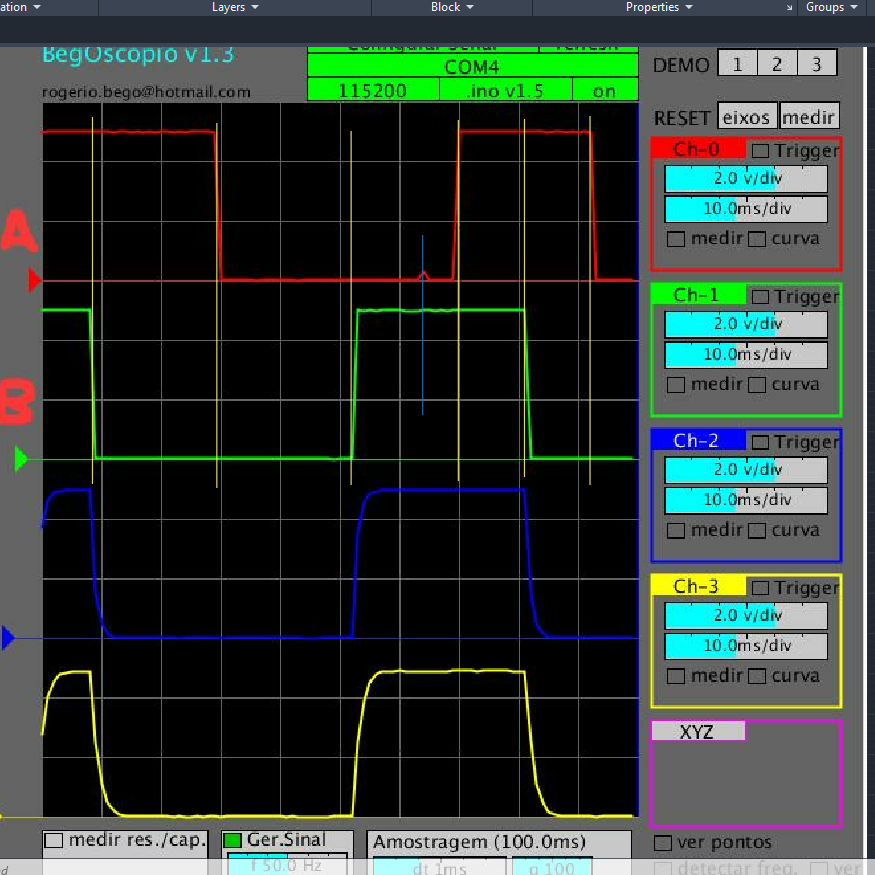
Task: Select the blue Ch-2 channel label
Action: [698, 440]
